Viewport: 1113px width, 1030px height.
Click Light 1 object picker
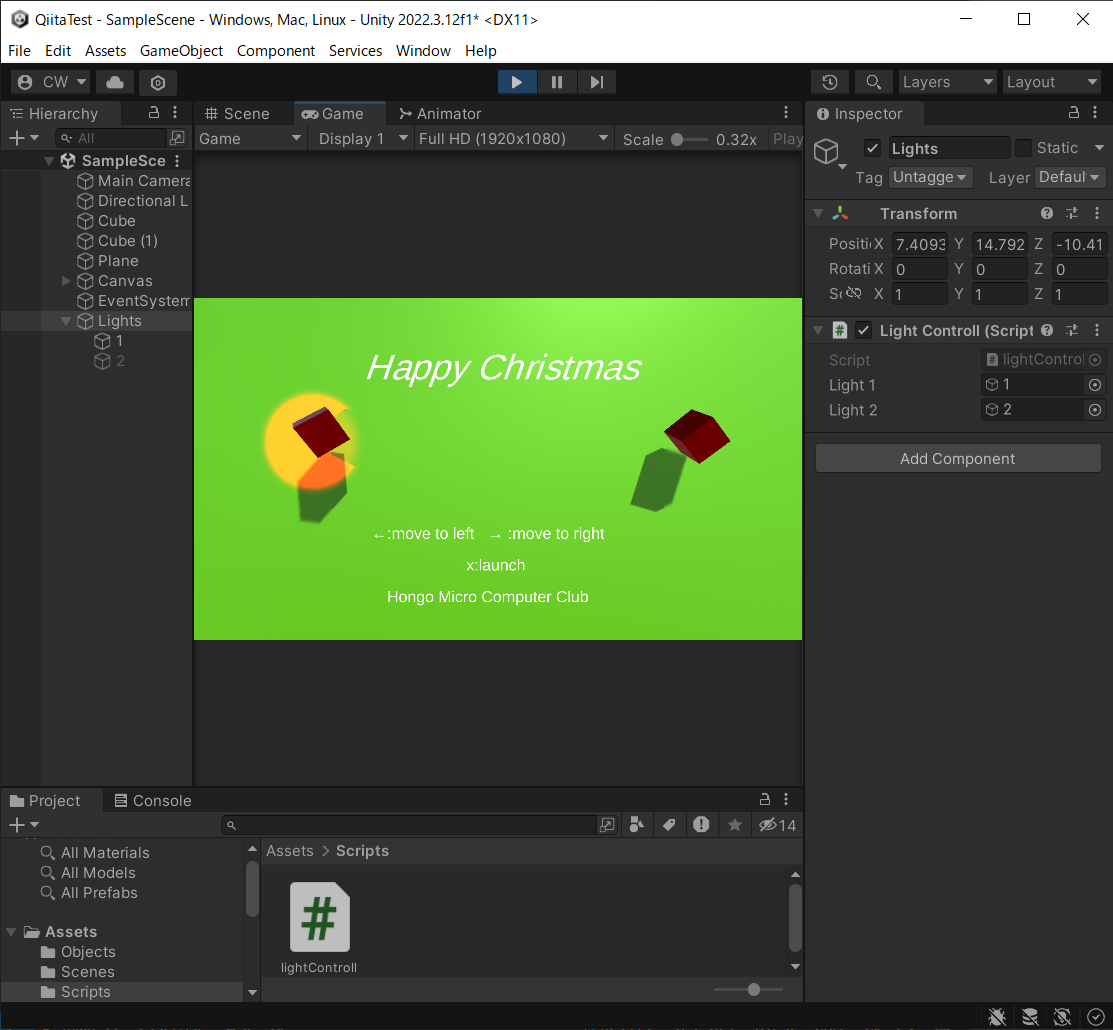[1095, 385]
